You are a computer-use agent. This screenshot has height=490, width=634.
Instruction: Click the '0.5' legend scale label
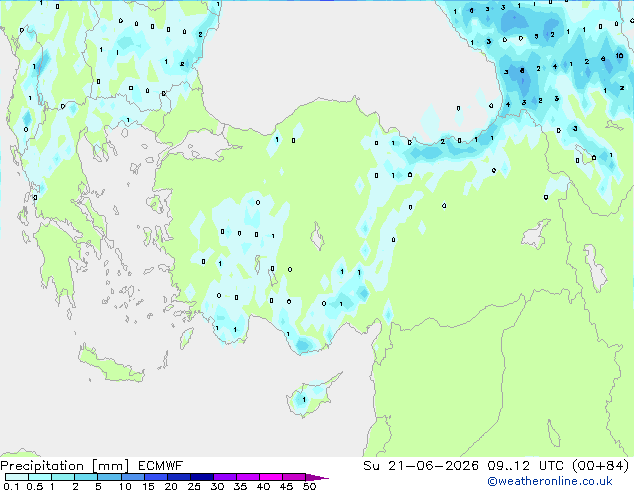35,486
